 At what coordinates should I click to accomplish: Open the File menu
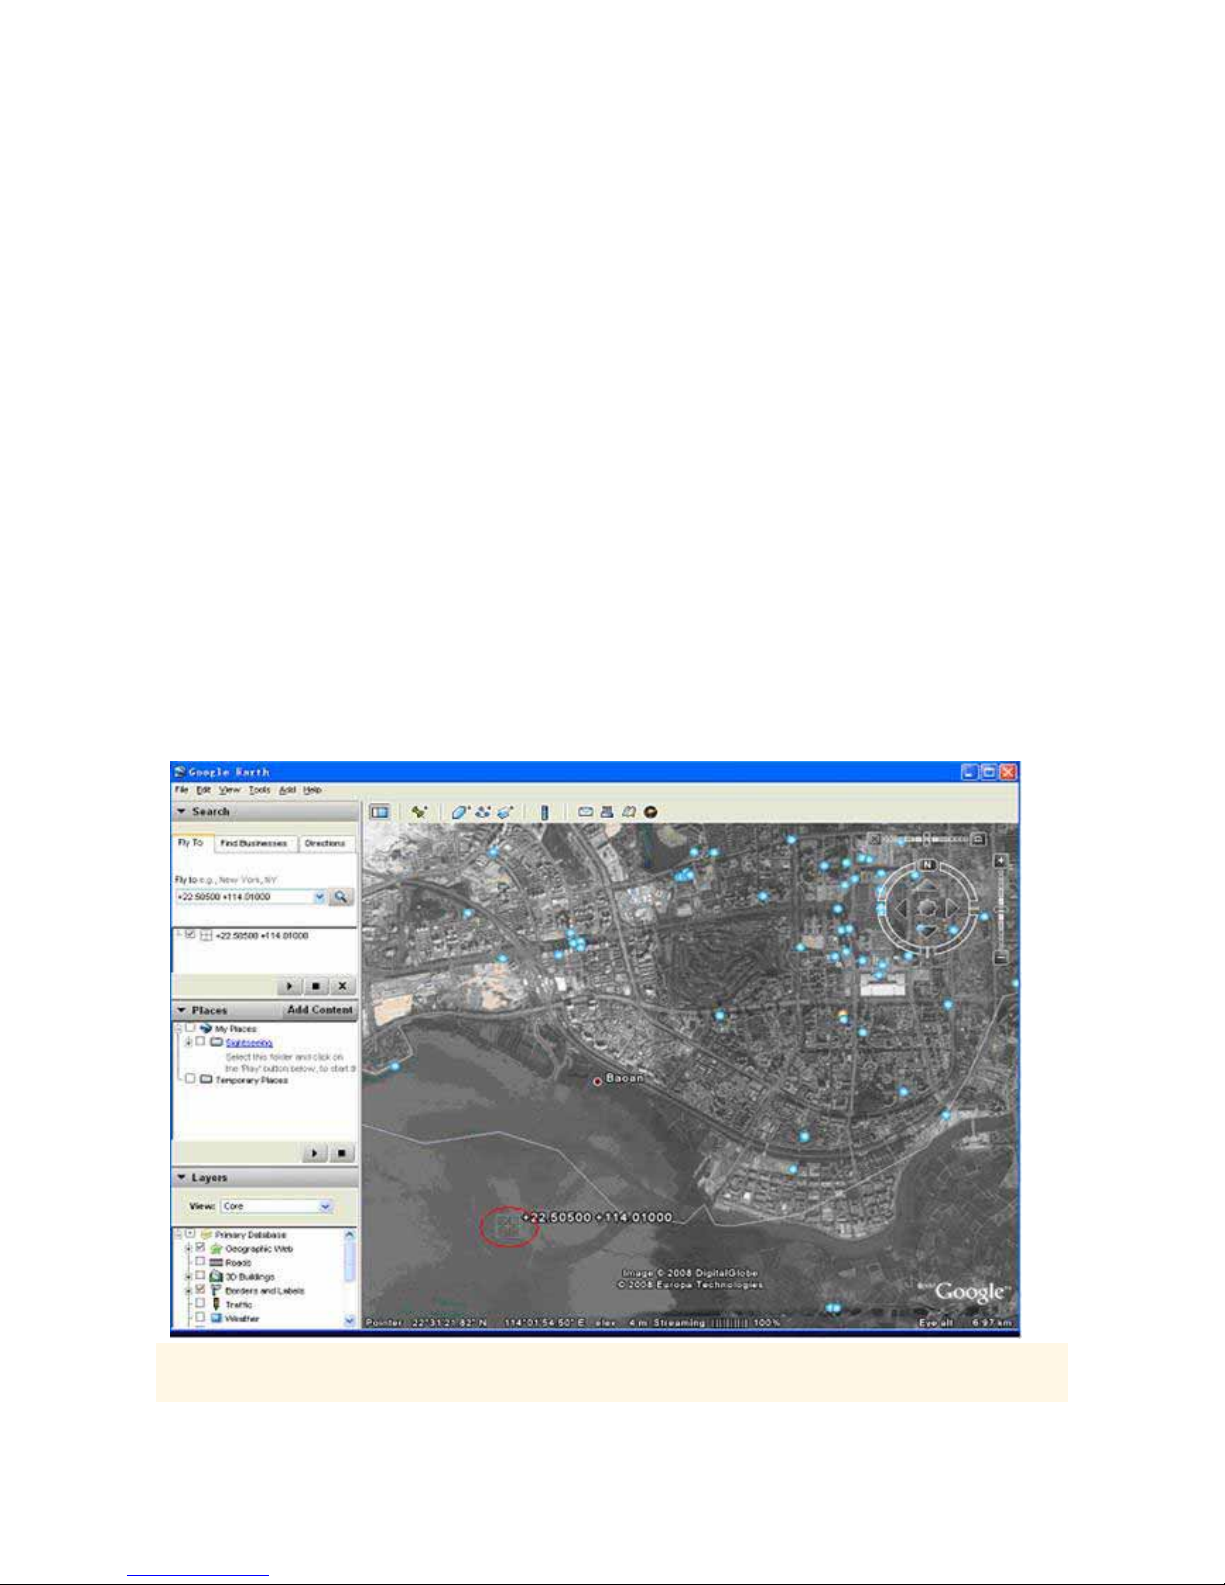click(182, 790)
